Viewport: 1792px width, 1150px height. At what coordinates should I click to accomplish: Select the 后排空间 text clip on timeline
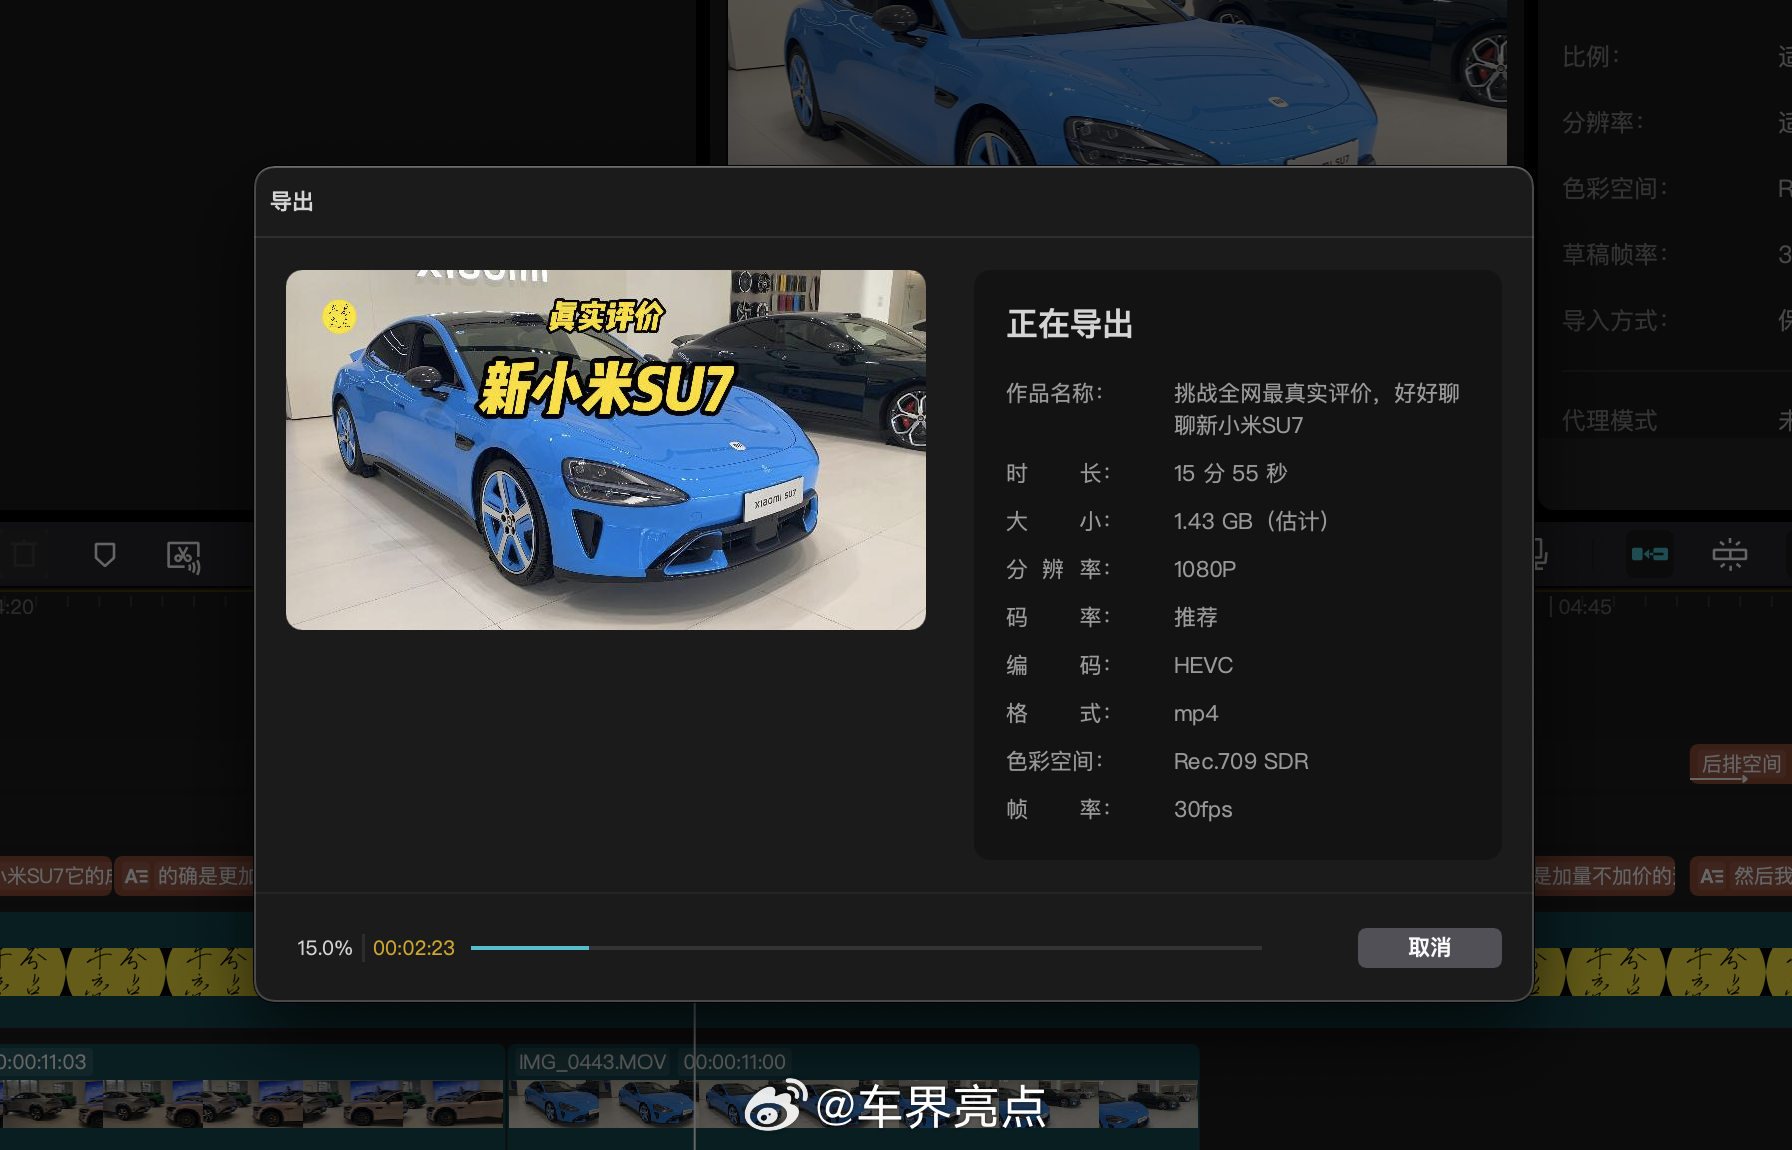[1740, 764]
